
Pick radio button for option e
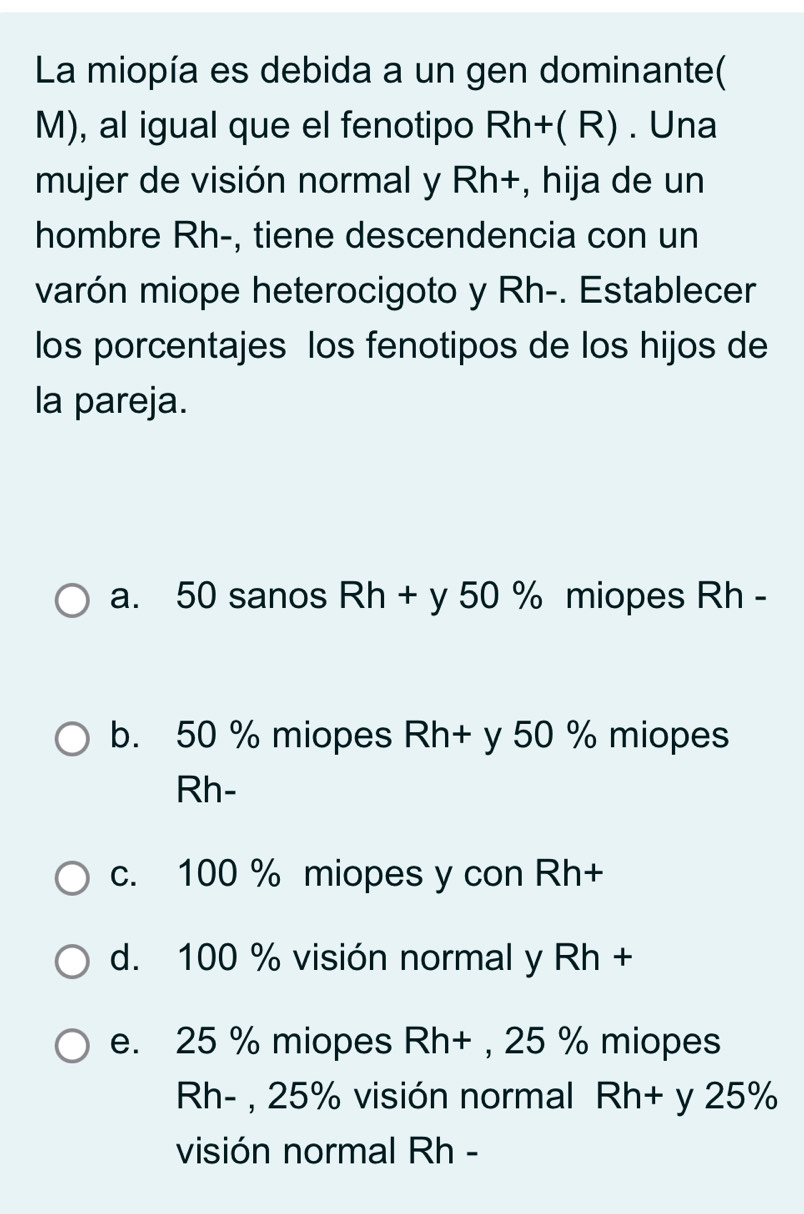pos(71,1047)
